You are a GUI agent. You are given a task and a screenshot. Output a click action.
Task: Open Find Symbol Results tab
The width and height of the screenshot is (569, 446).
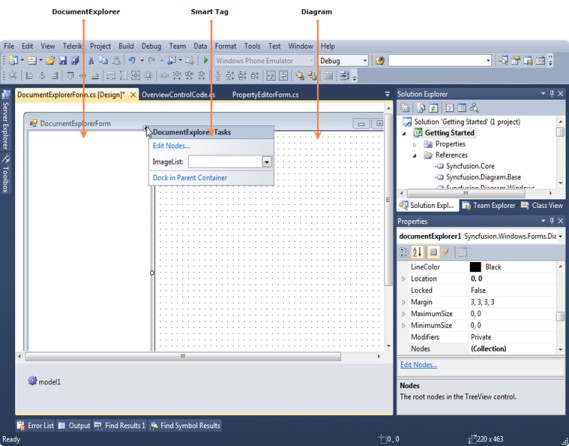[185, 425]
